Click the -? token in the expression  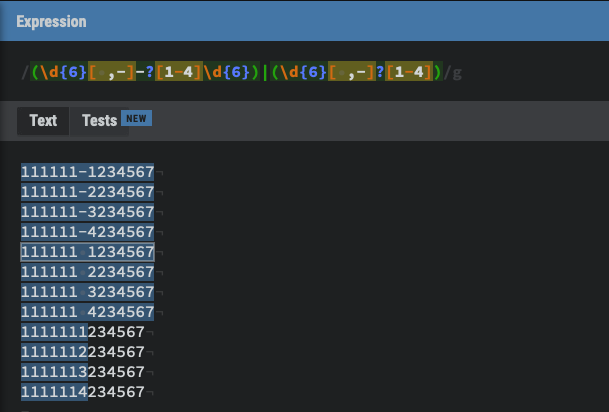pos(145,72)
